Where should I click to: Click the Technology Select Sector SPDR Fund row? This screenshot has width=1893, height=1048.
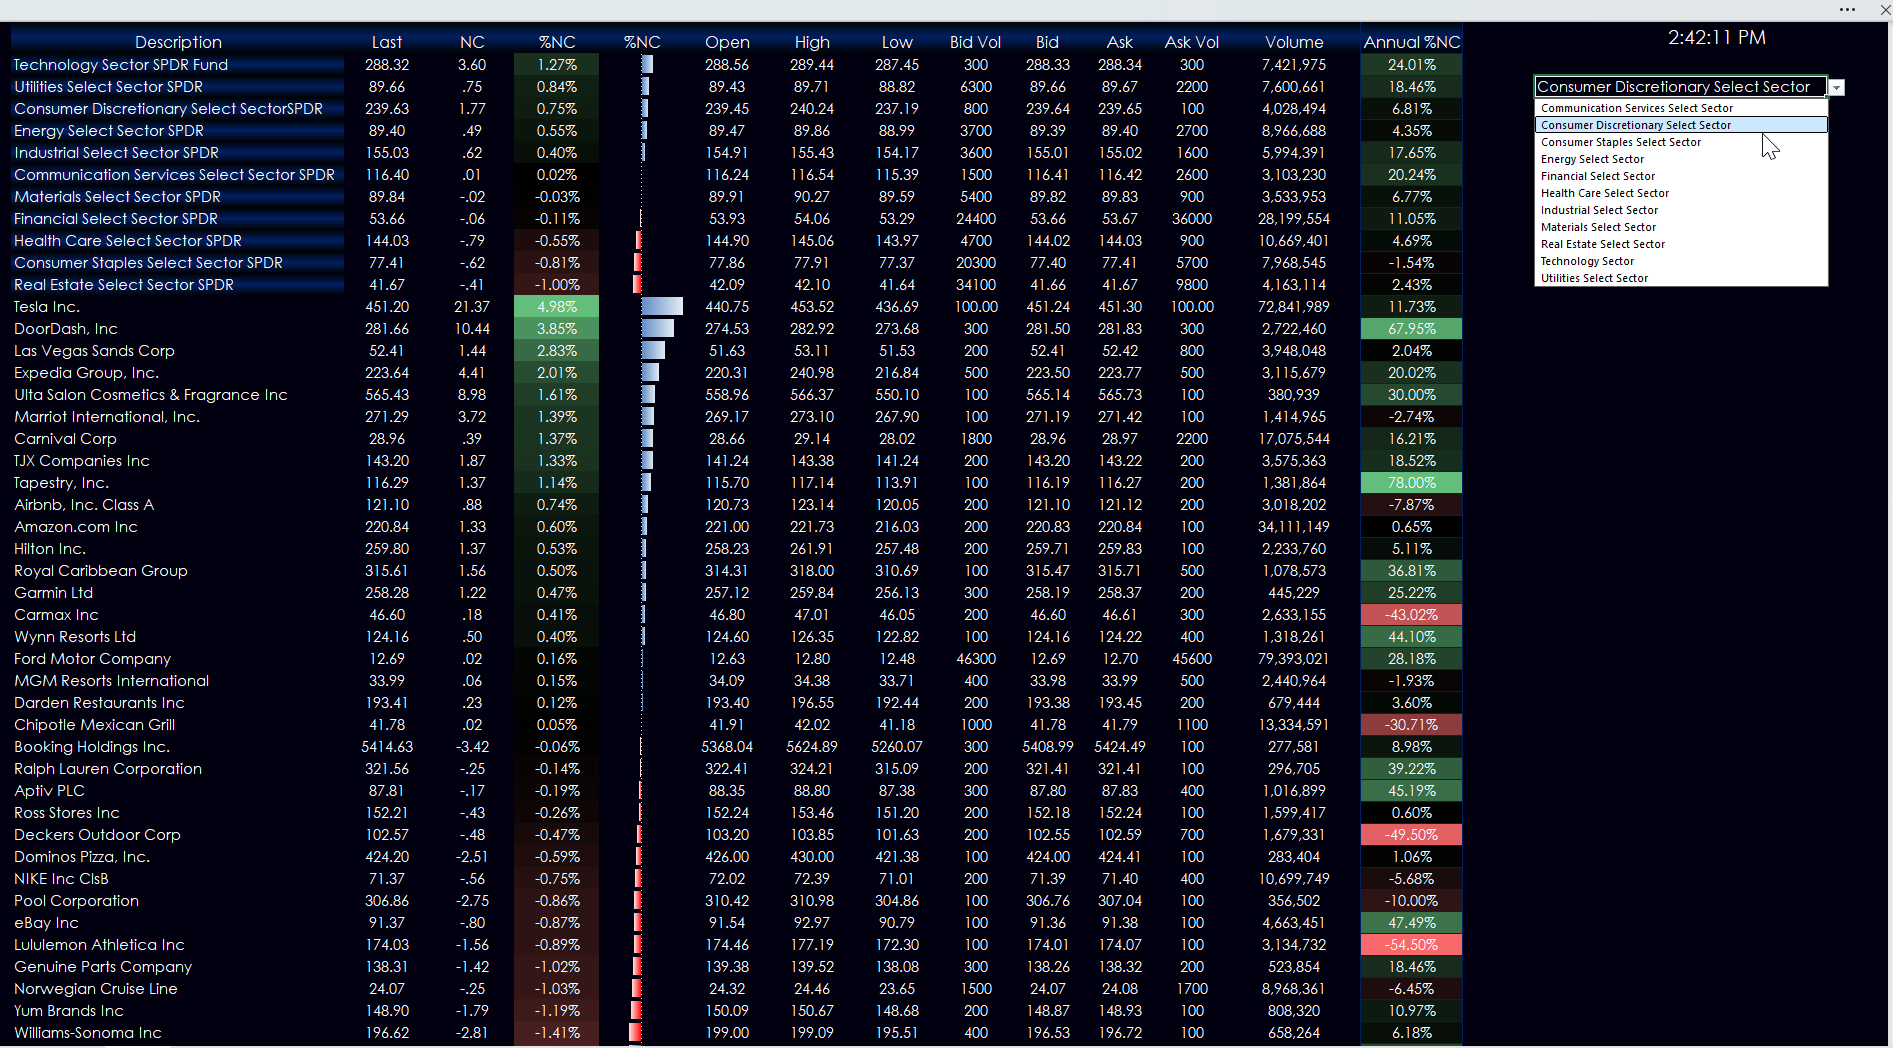pyautogui.click(x=121, y=65)
